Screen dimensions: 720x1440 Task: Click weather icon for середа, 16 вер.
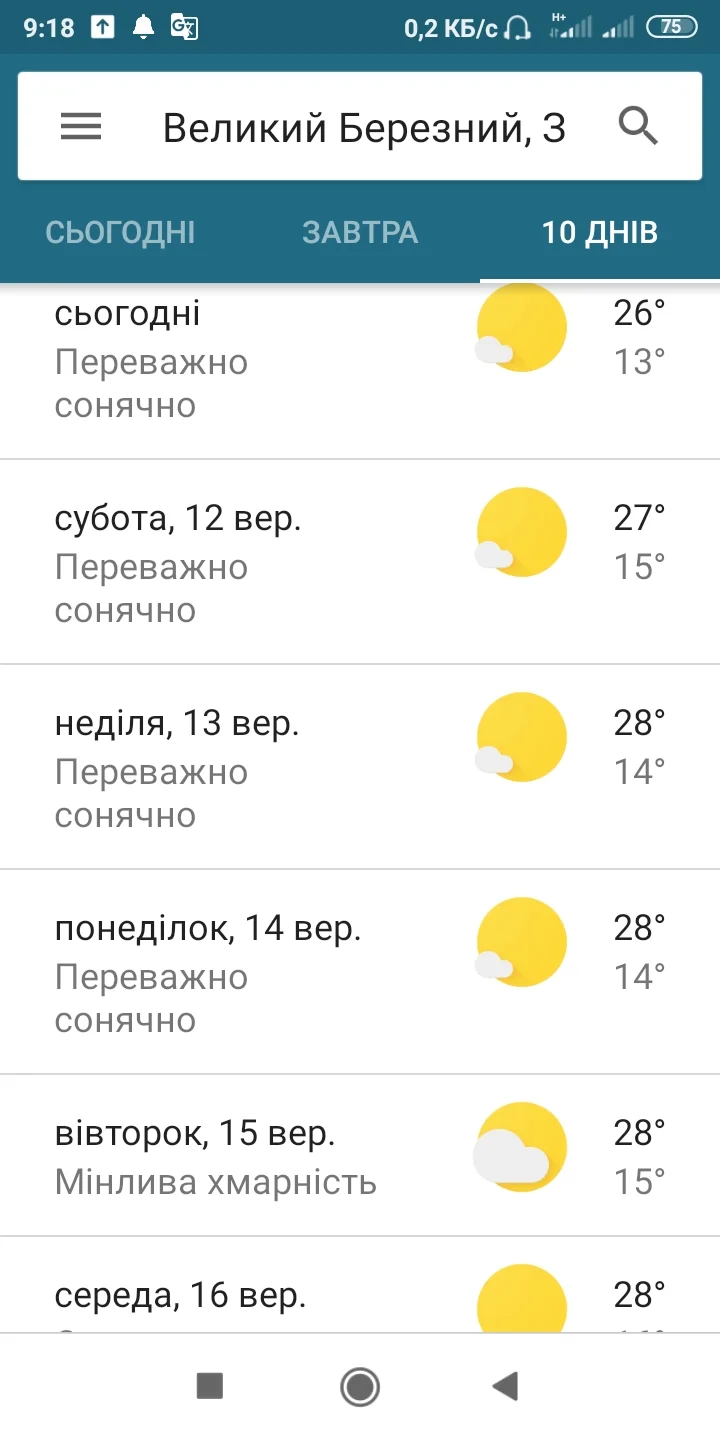point(520,1300)
